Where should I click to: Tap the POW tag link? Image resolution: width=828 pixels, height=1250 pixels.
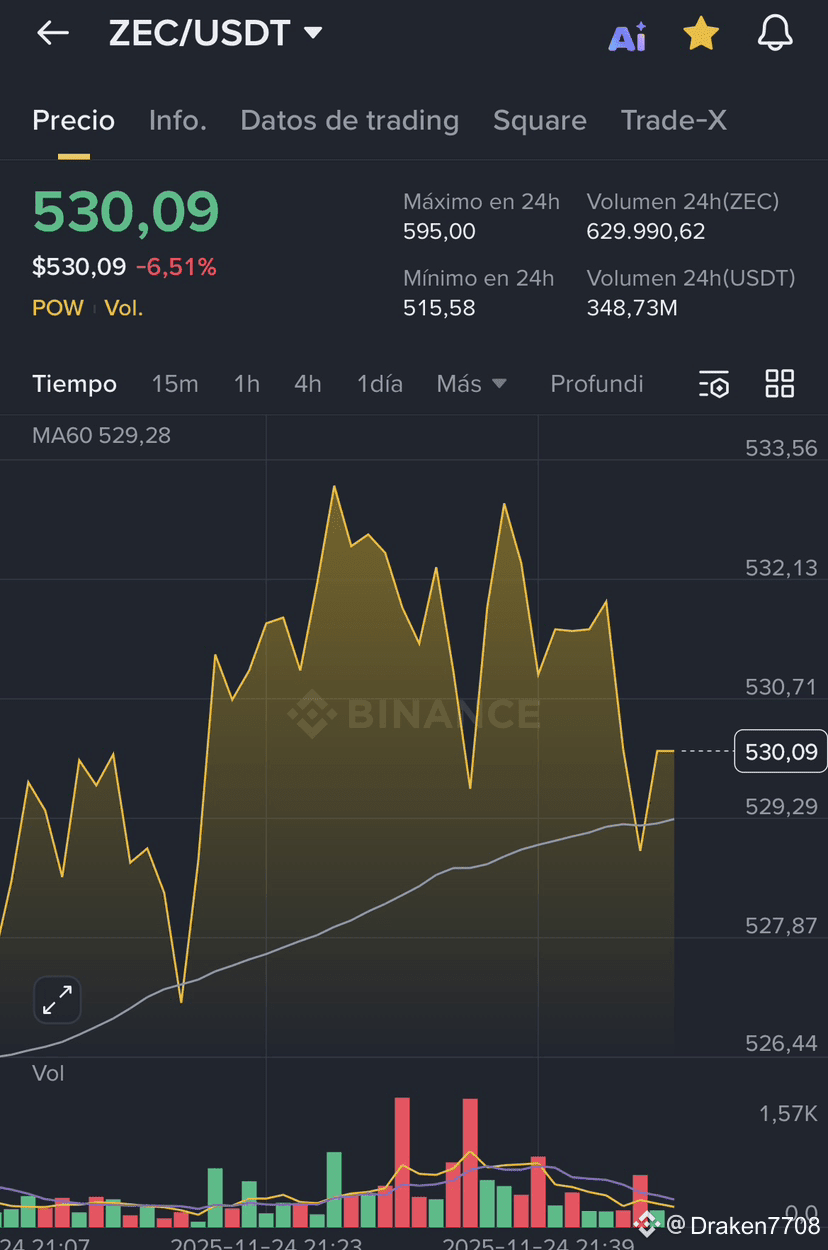(x=58, y=308)
